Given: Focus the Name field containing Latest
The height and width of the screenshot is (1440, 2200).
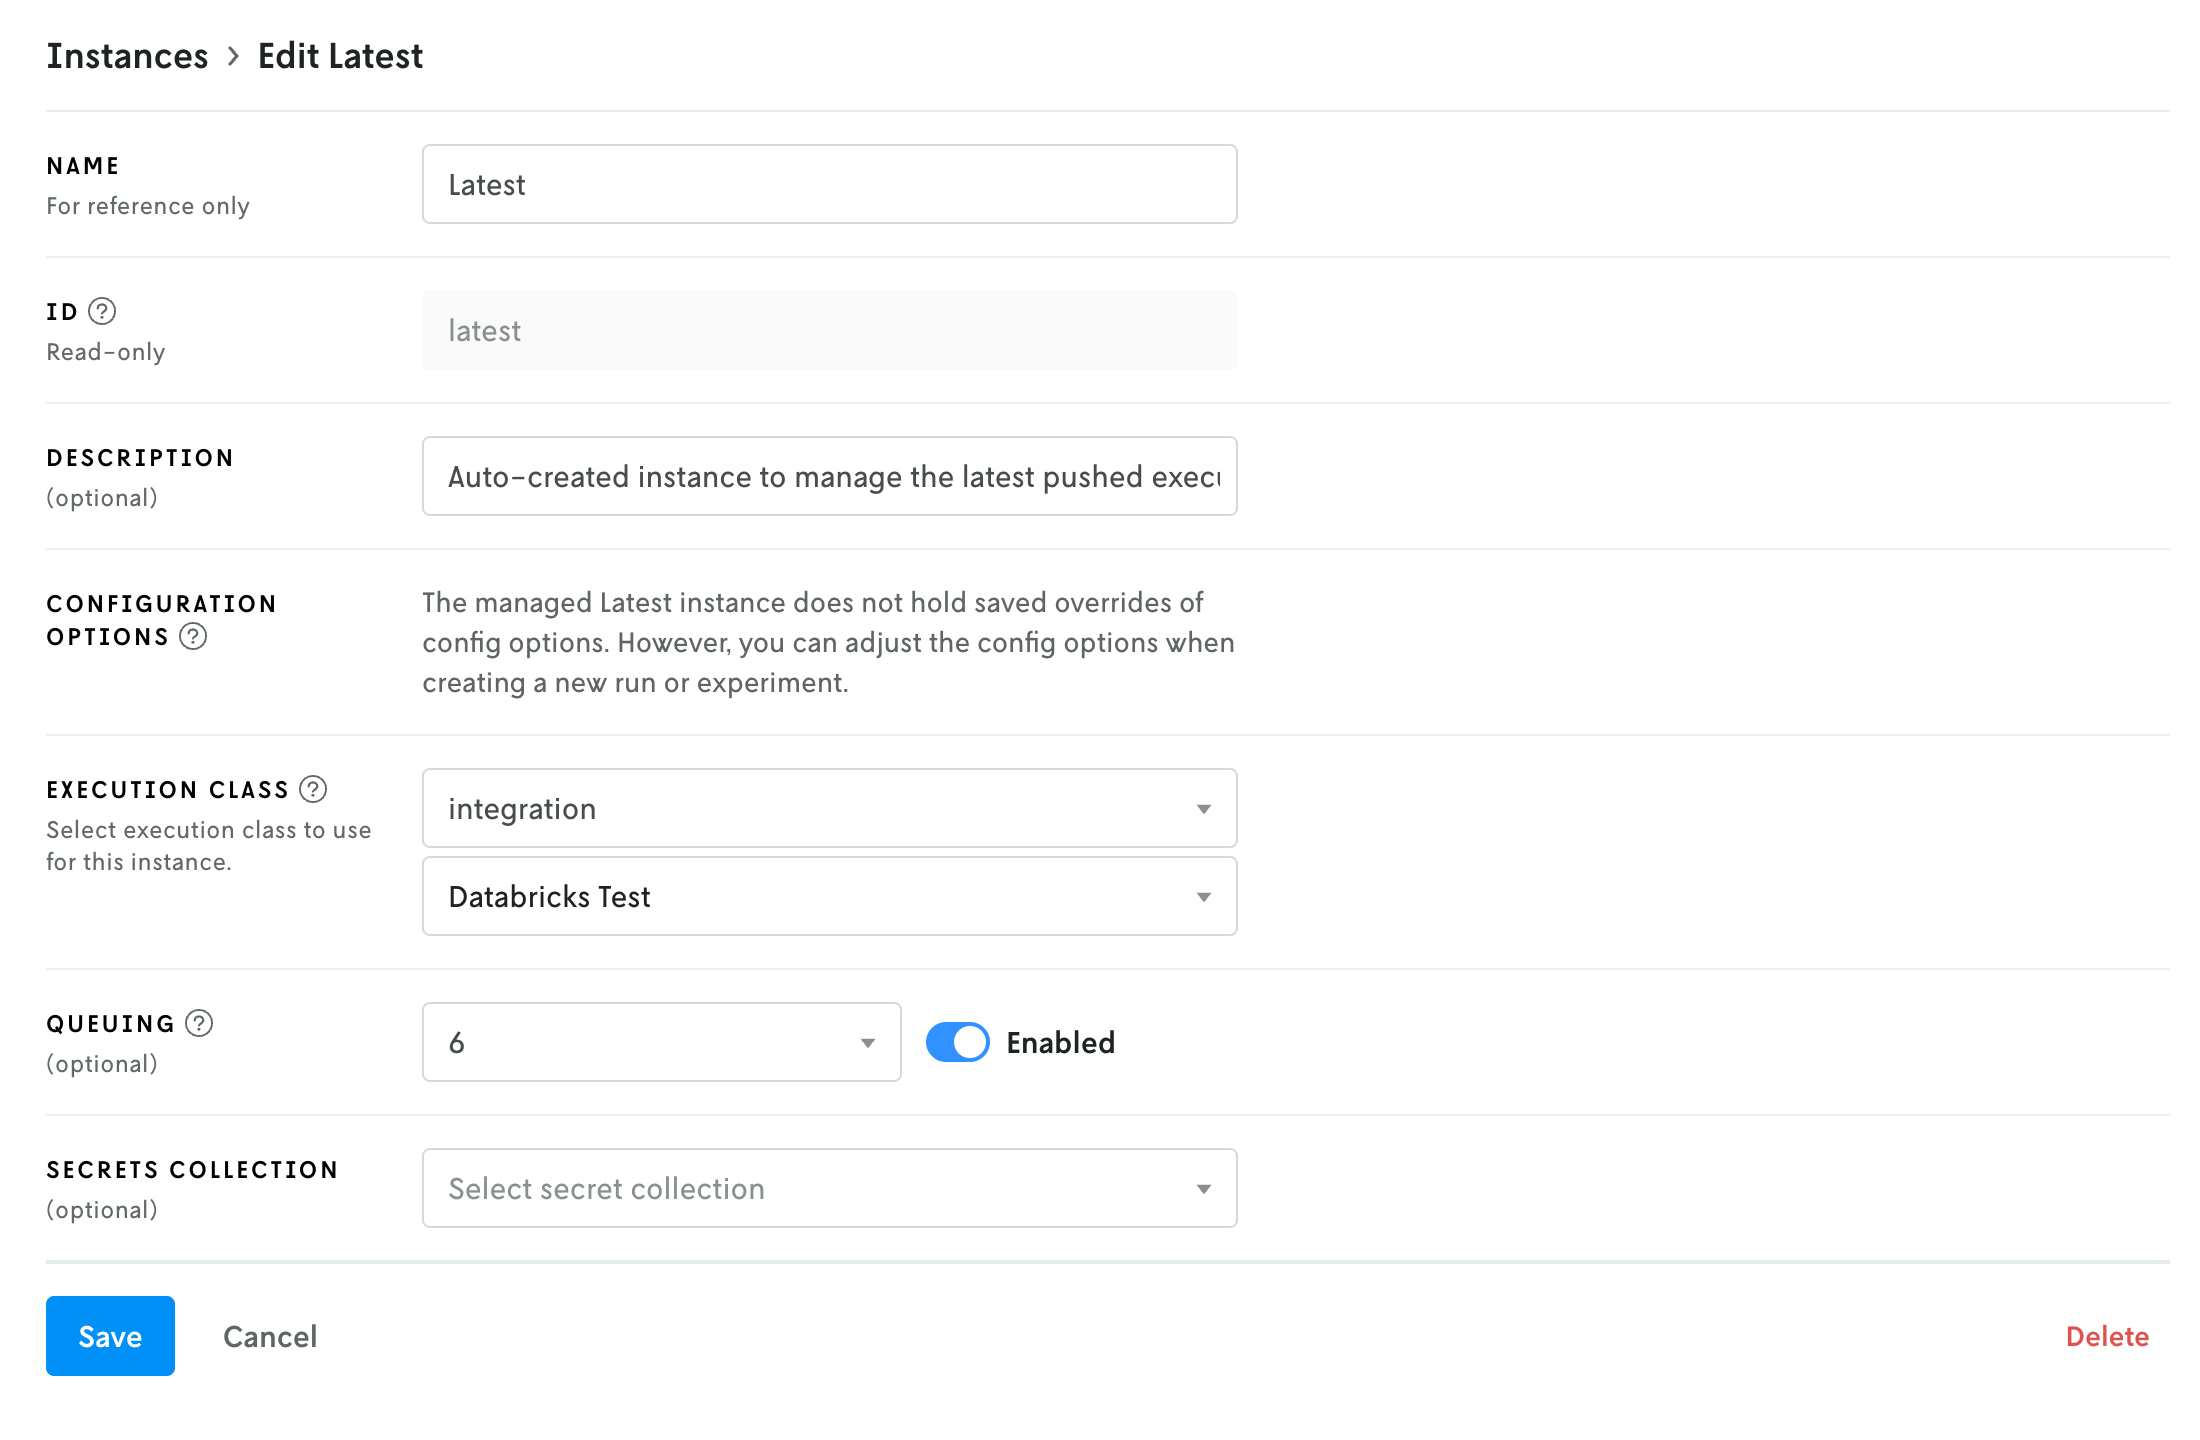Looking at the screenshot, I should 829,185.
